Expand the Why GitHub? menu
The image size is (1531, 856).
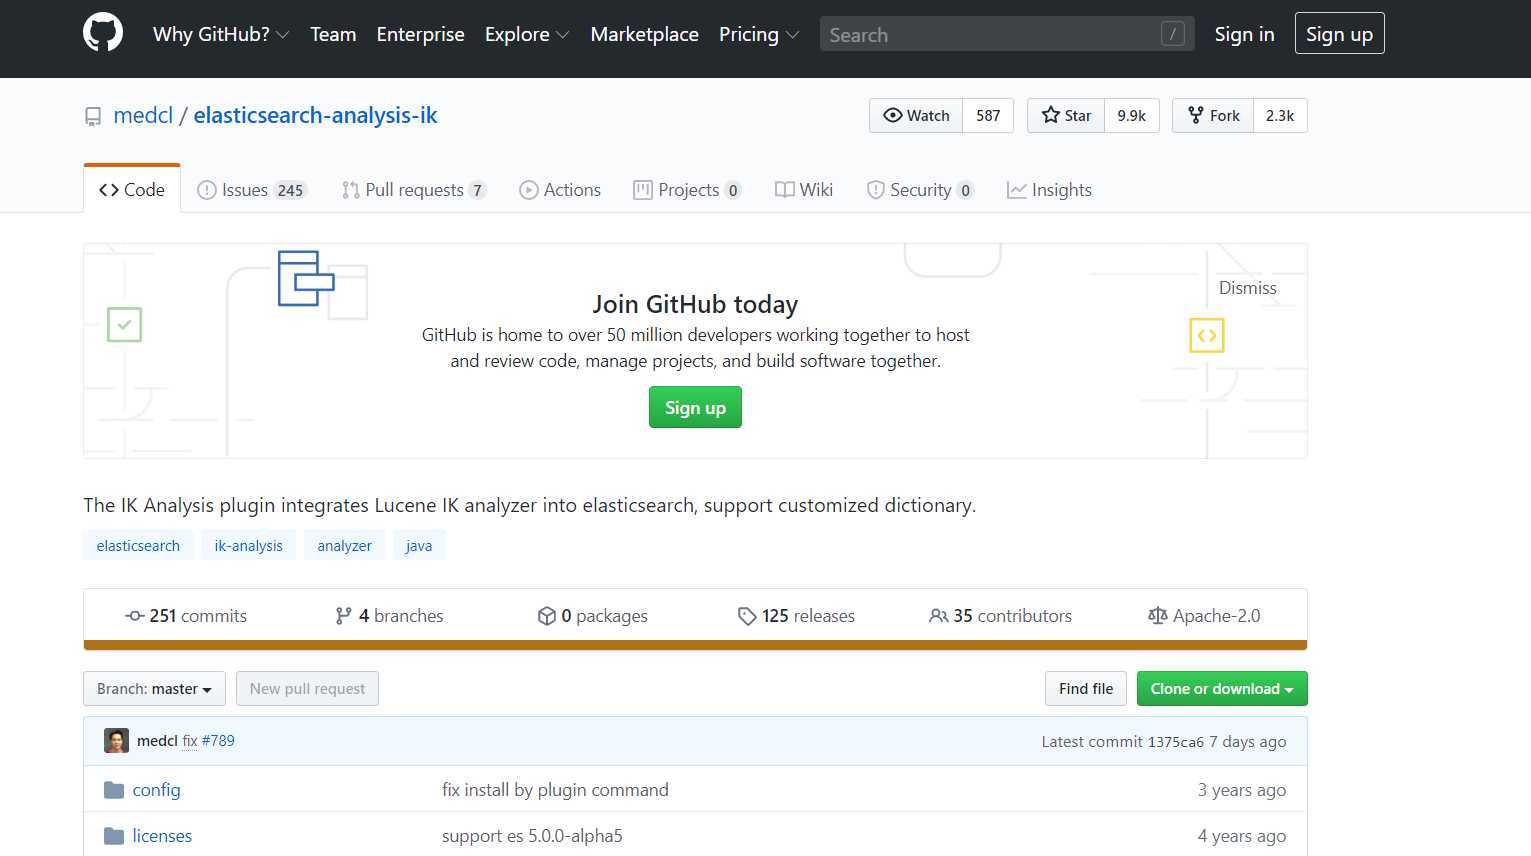point(221,34)
